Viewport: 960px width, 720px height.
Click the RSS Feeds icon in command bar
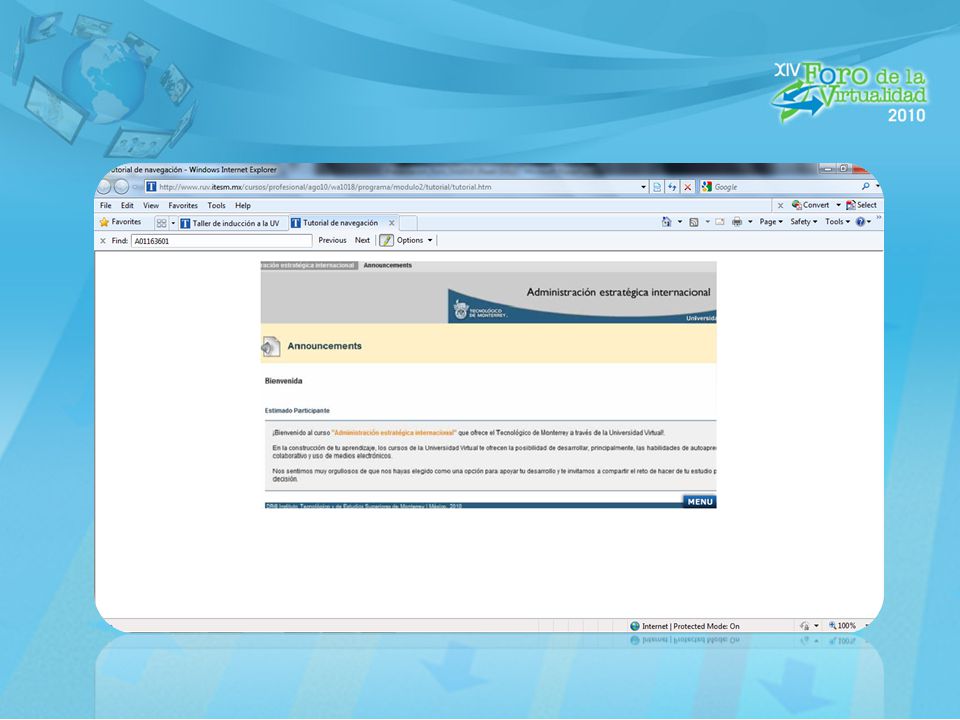point(694,222)
